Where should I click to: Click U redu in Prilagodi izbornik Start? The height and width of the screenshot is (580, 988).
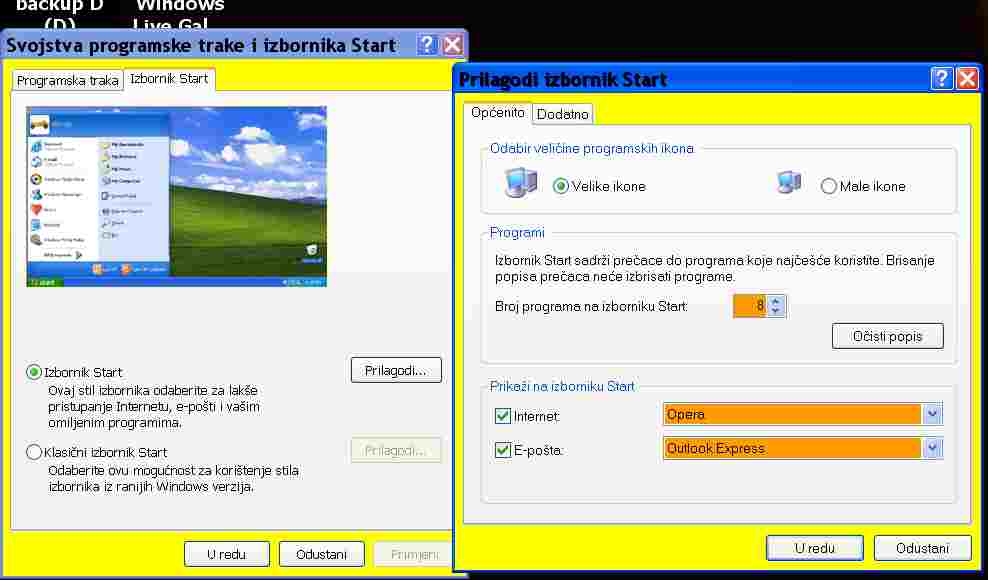(815, 548)
